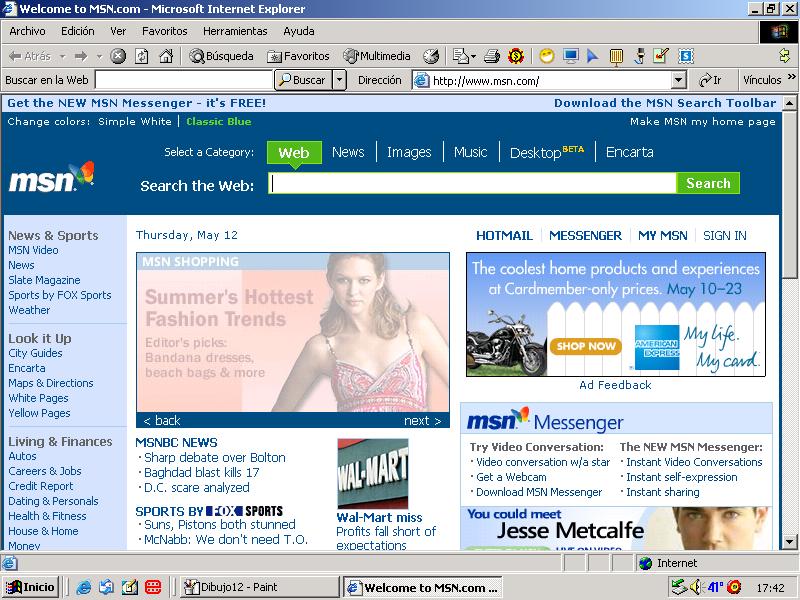Click the Search the Web text box

[x=472, y=183]
